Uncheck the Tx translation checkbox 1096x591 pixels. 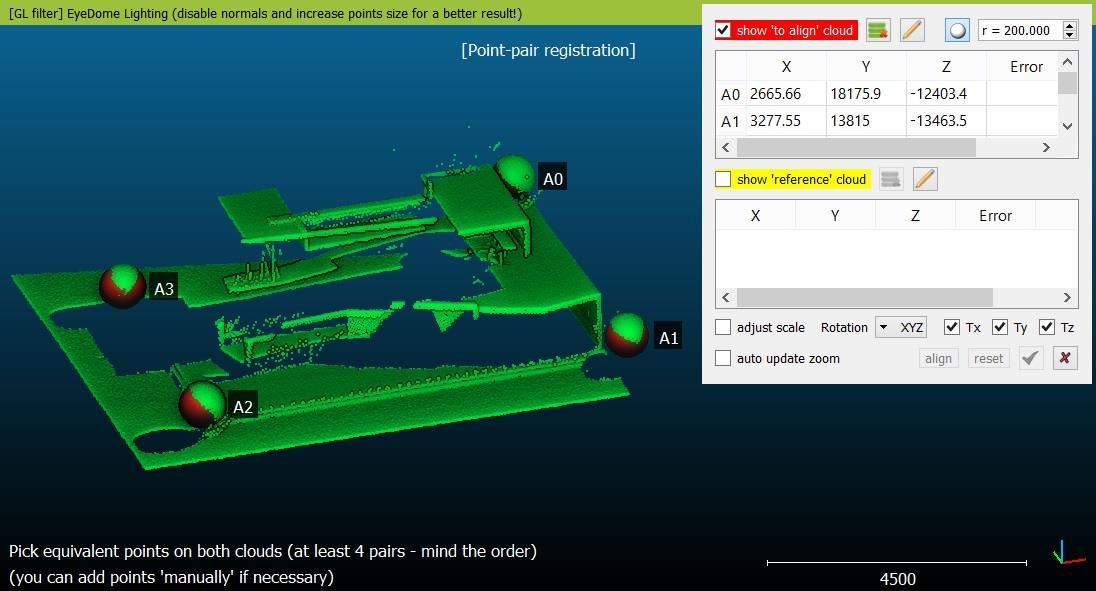click(951, 327)
